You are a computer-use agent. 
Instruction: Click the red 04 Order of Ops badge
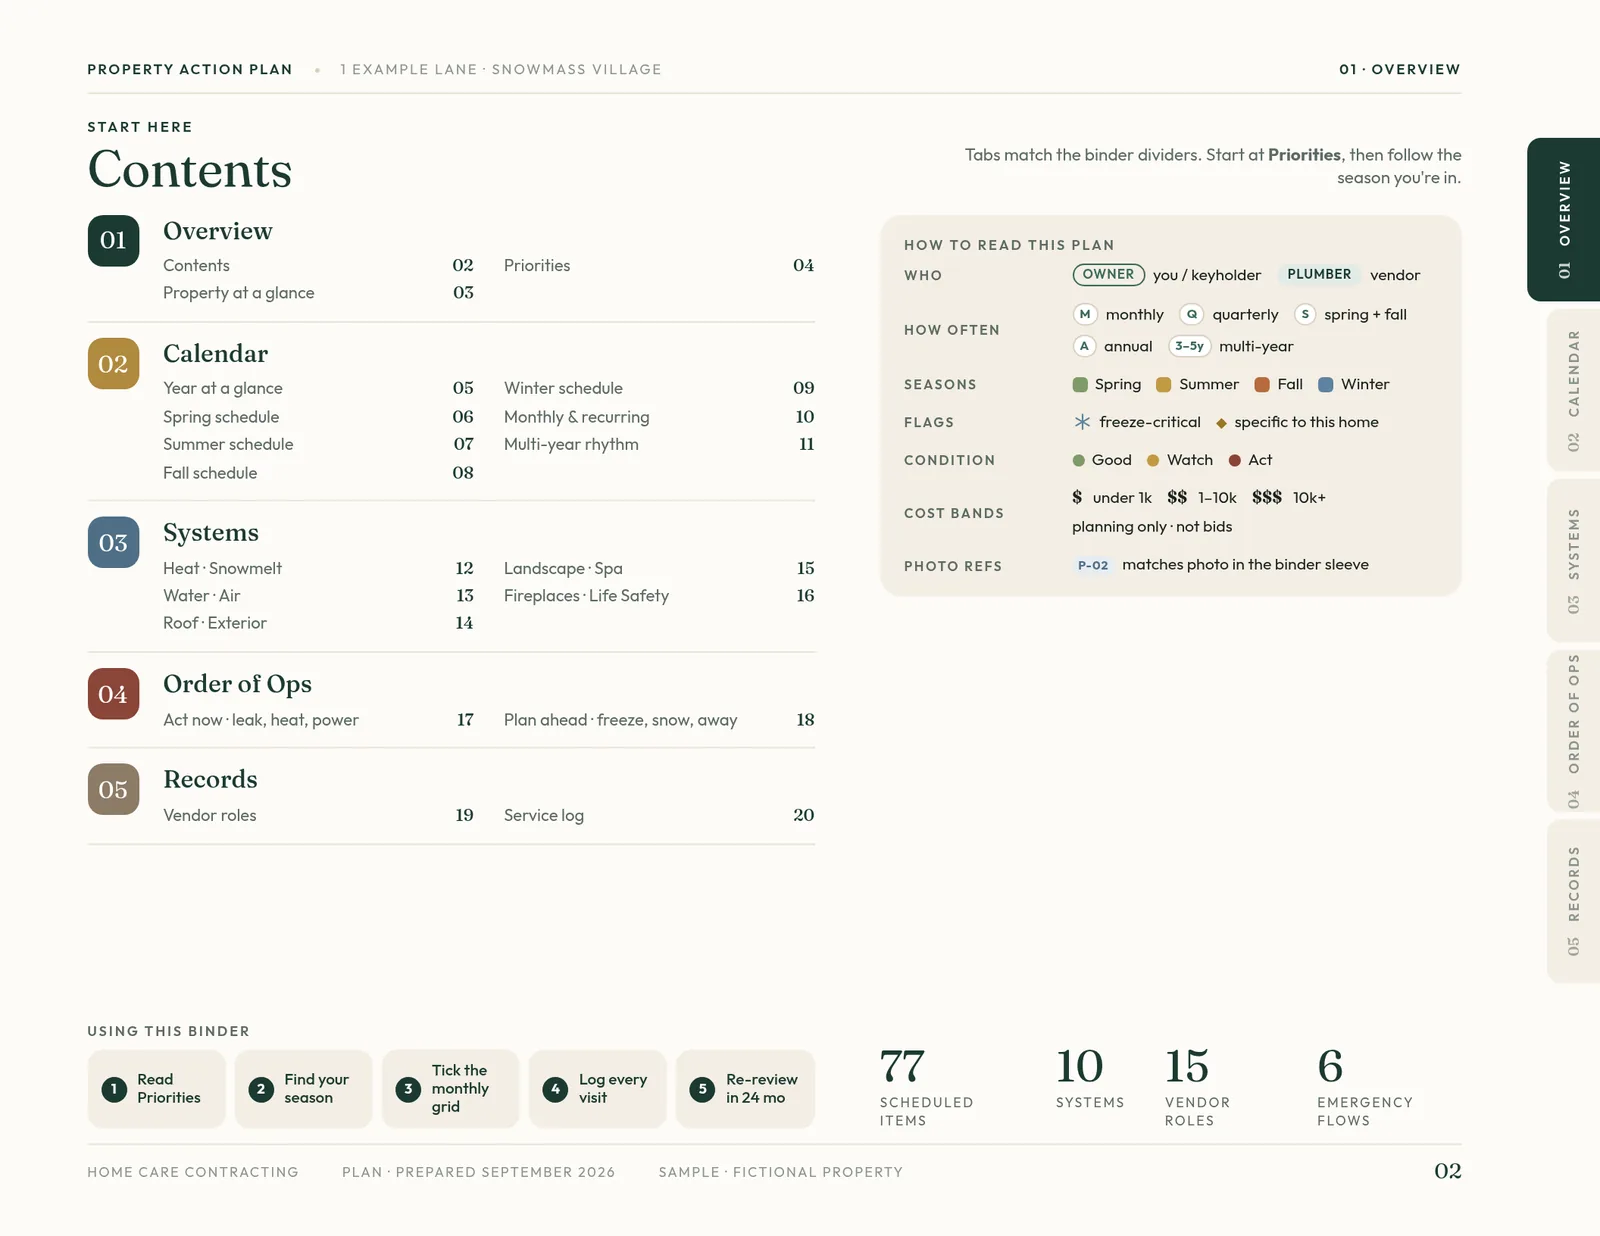pos(113,694)
